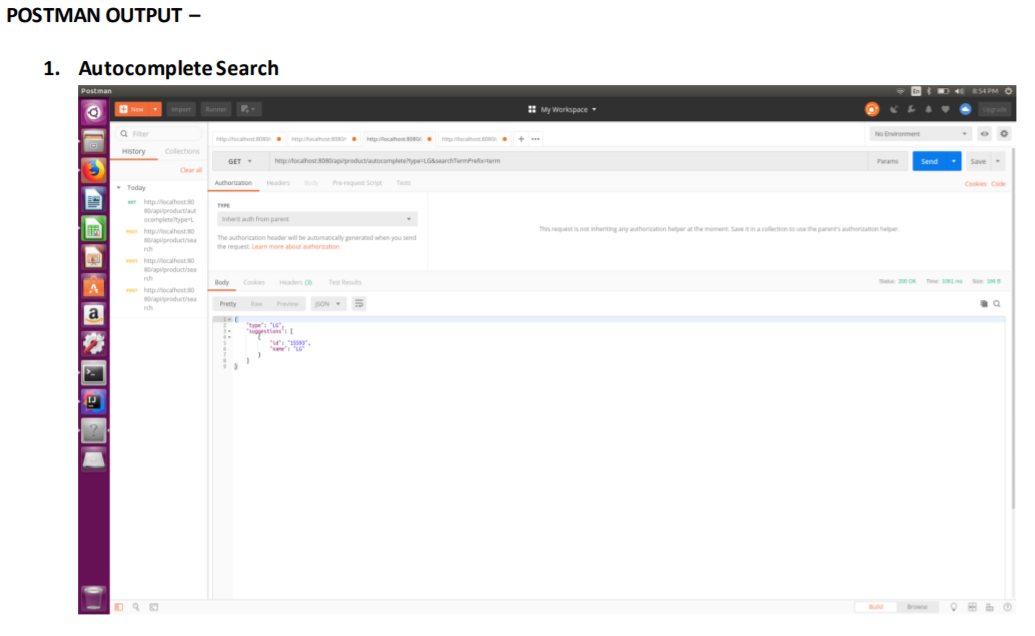The image size is (1035, 636).
Task: Click the environment quick look eye icon
Action: [x=984, y=134]
